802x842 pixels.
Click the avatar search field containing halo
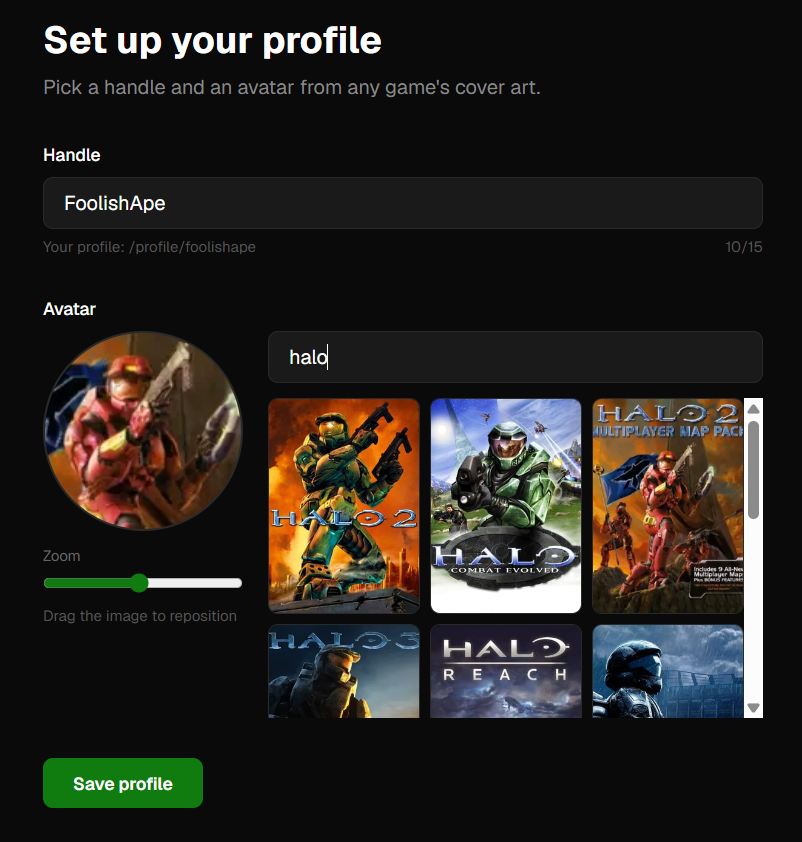515,357
